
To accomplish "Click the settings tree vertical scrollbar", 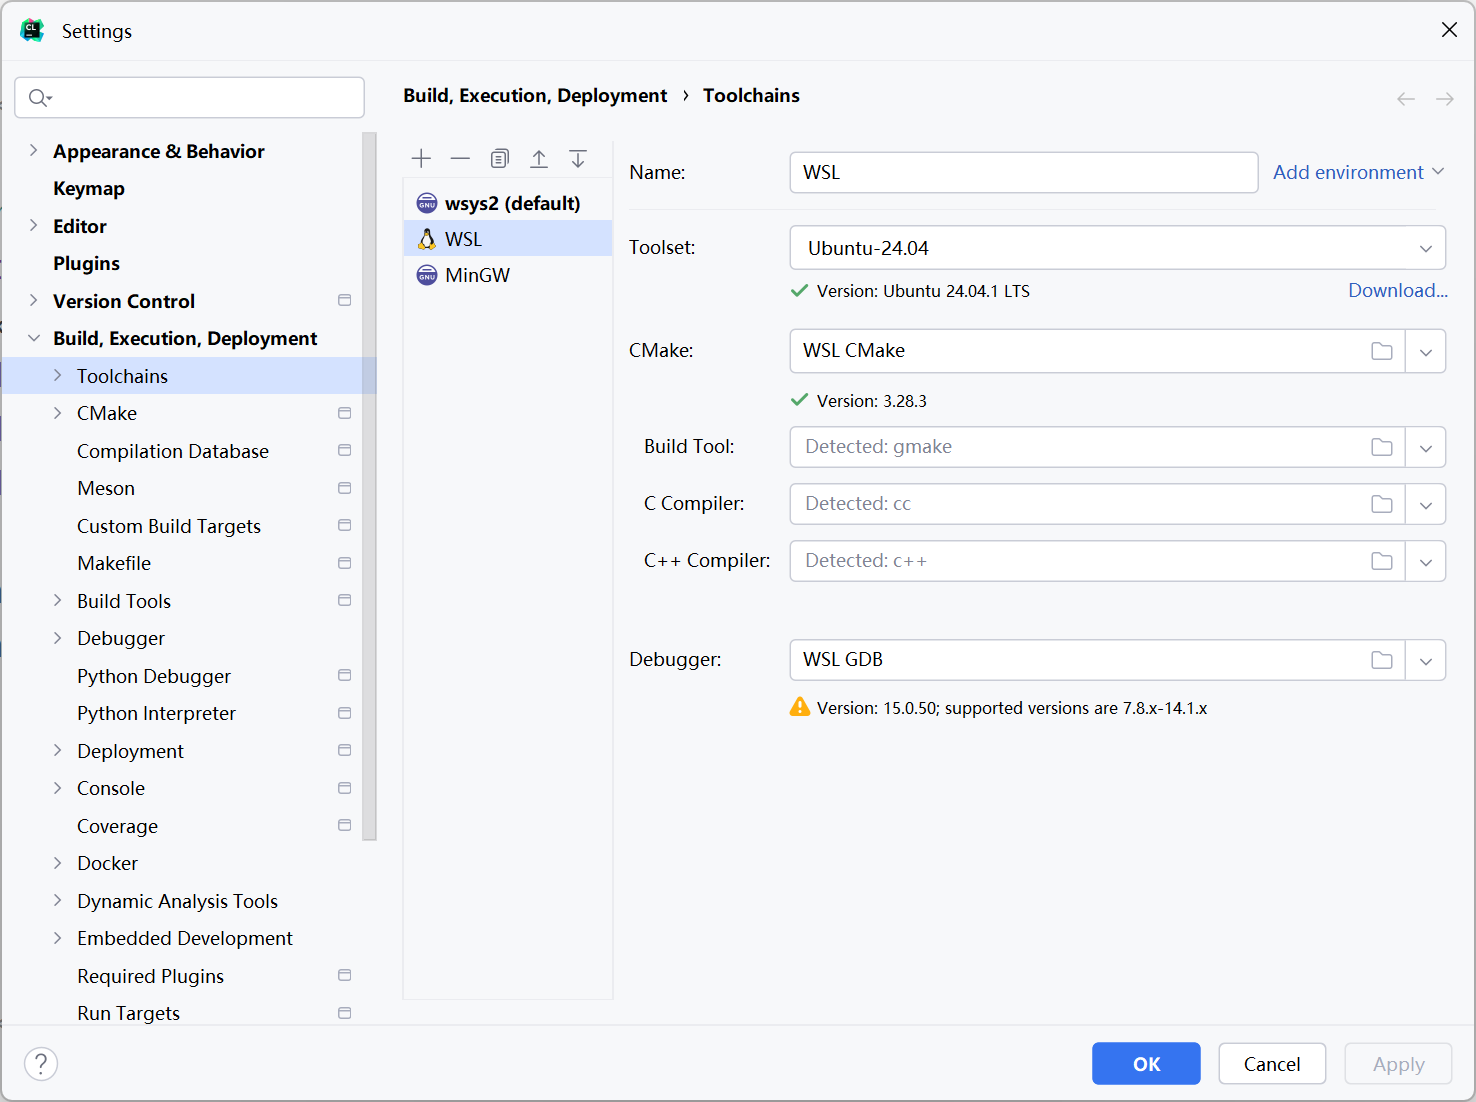I will (370, 486).
